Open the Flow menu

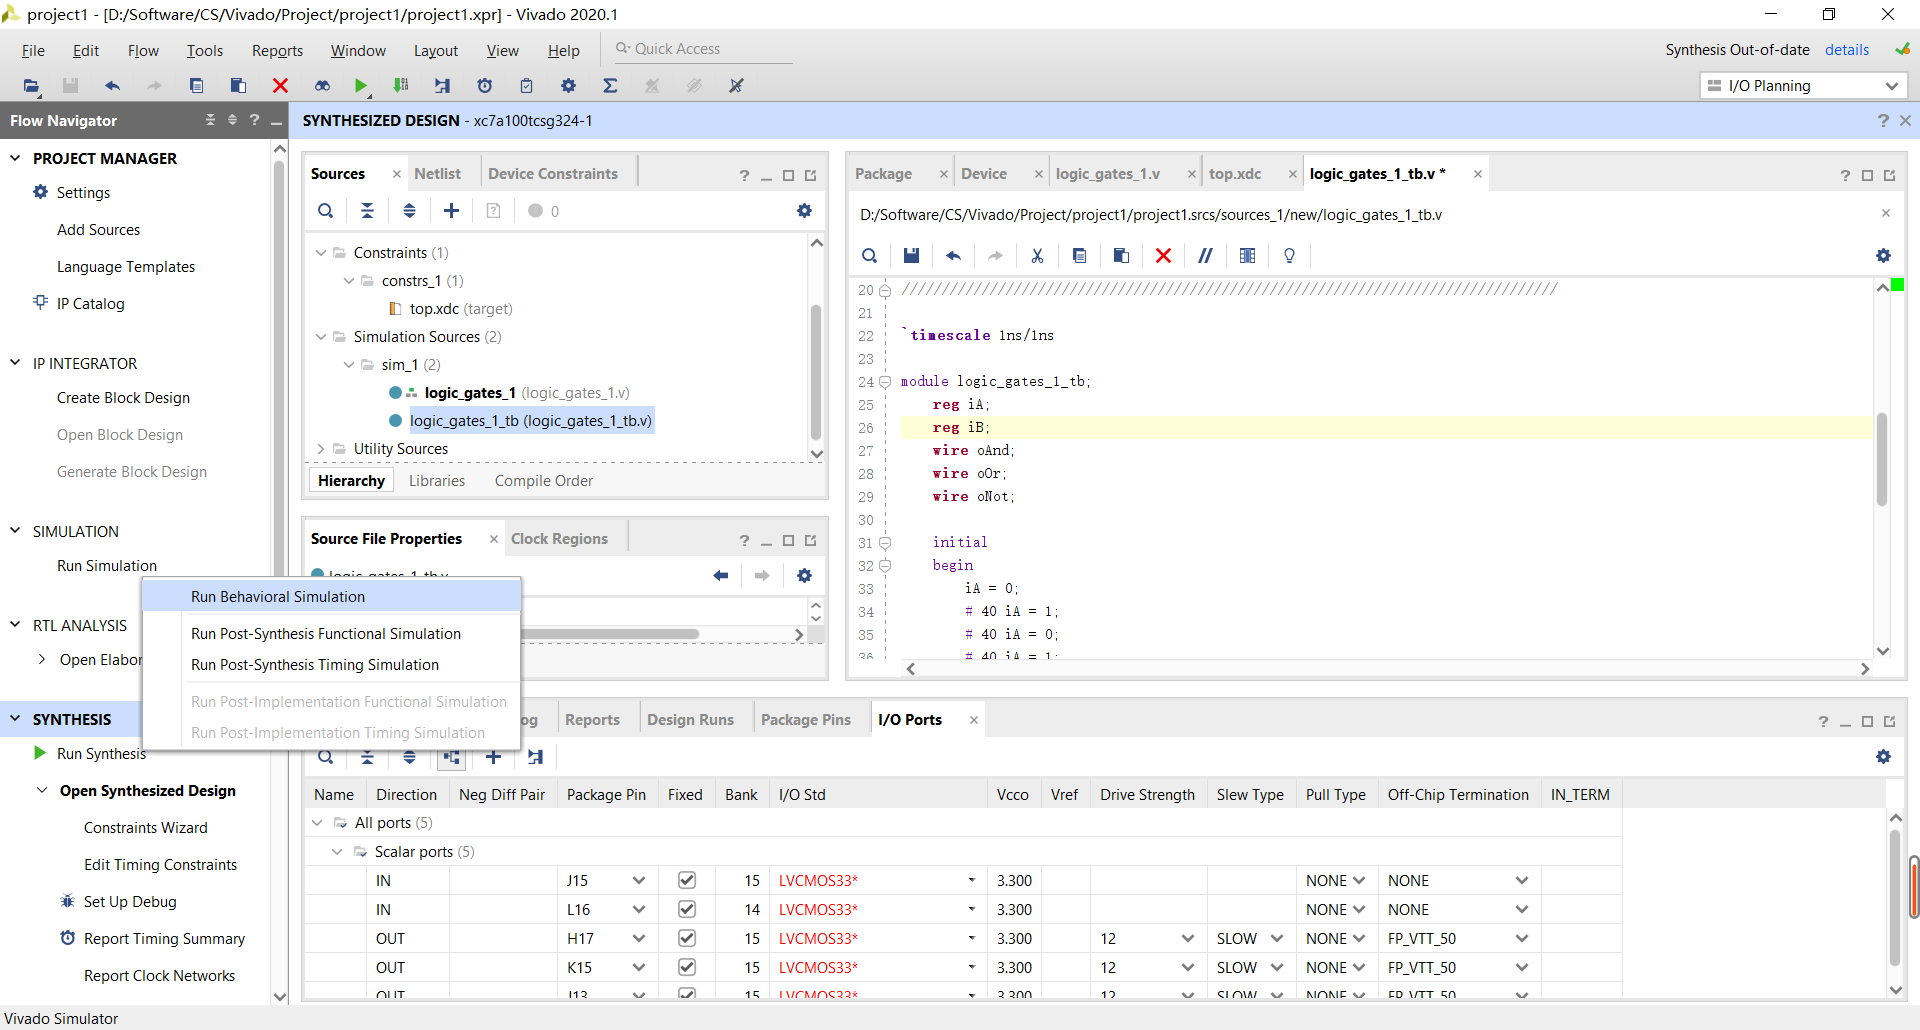point(143,51)
